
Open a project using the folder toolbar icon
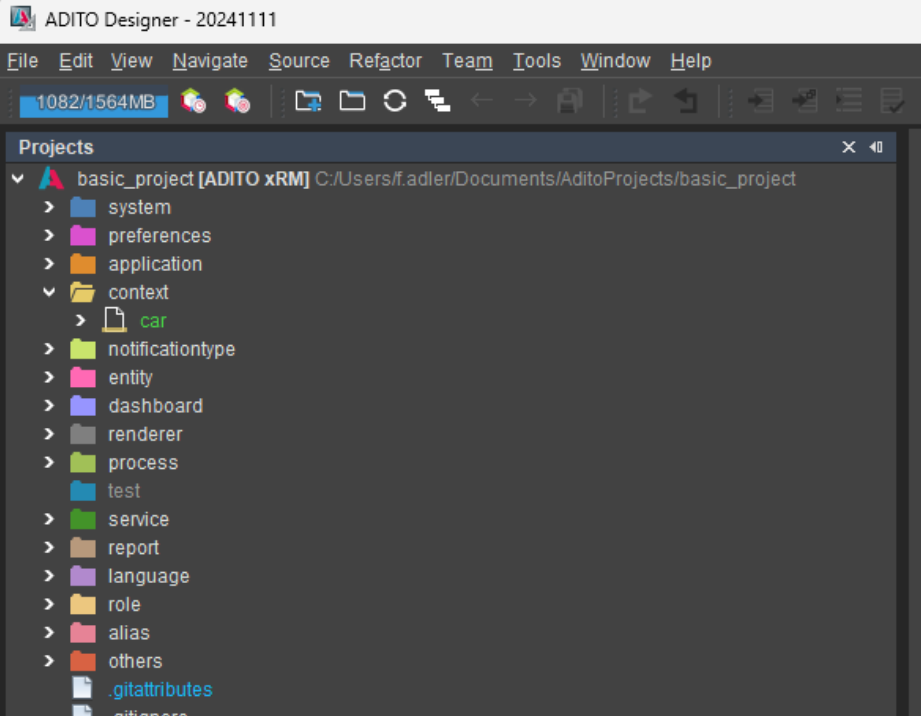coord(351,100)
